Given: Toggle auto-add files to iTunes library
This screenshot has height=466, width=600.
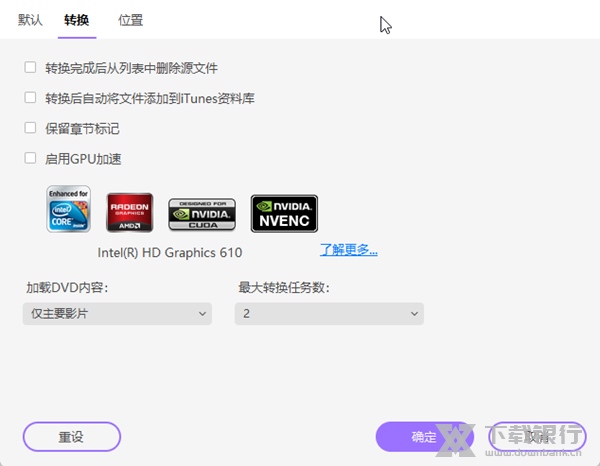Looking at the screenshot, I should 30,98.
